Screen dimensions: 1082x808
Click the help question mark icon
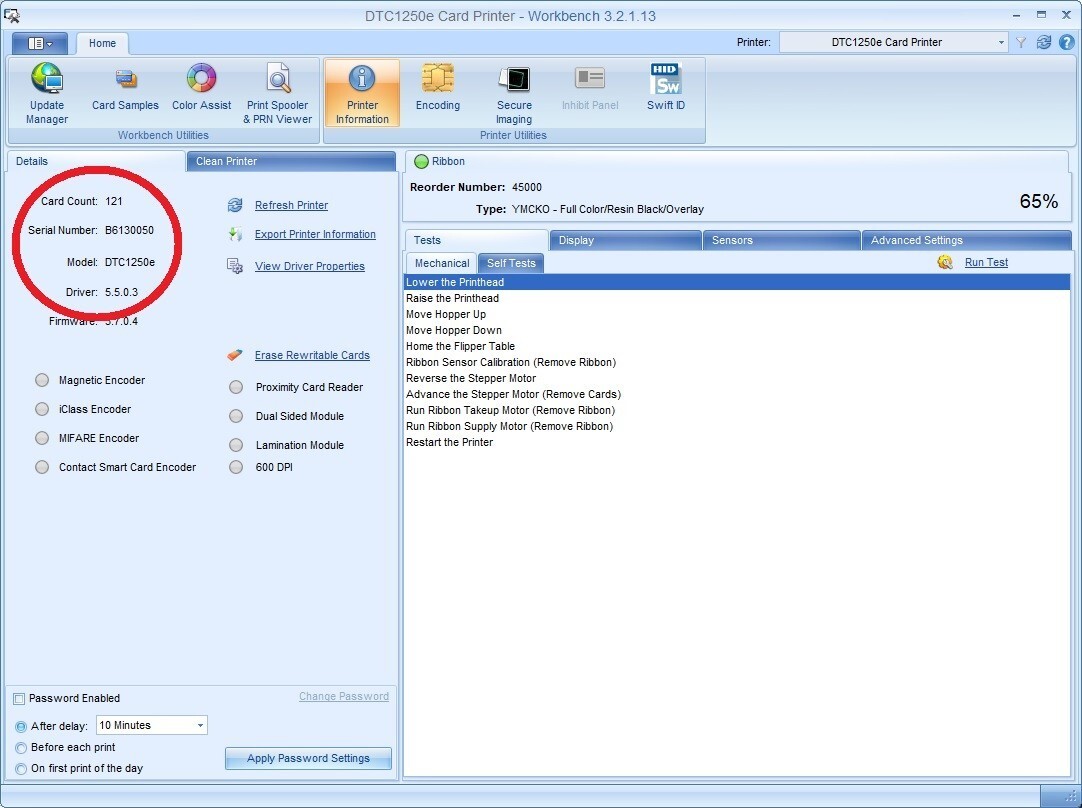point(1066,42)
